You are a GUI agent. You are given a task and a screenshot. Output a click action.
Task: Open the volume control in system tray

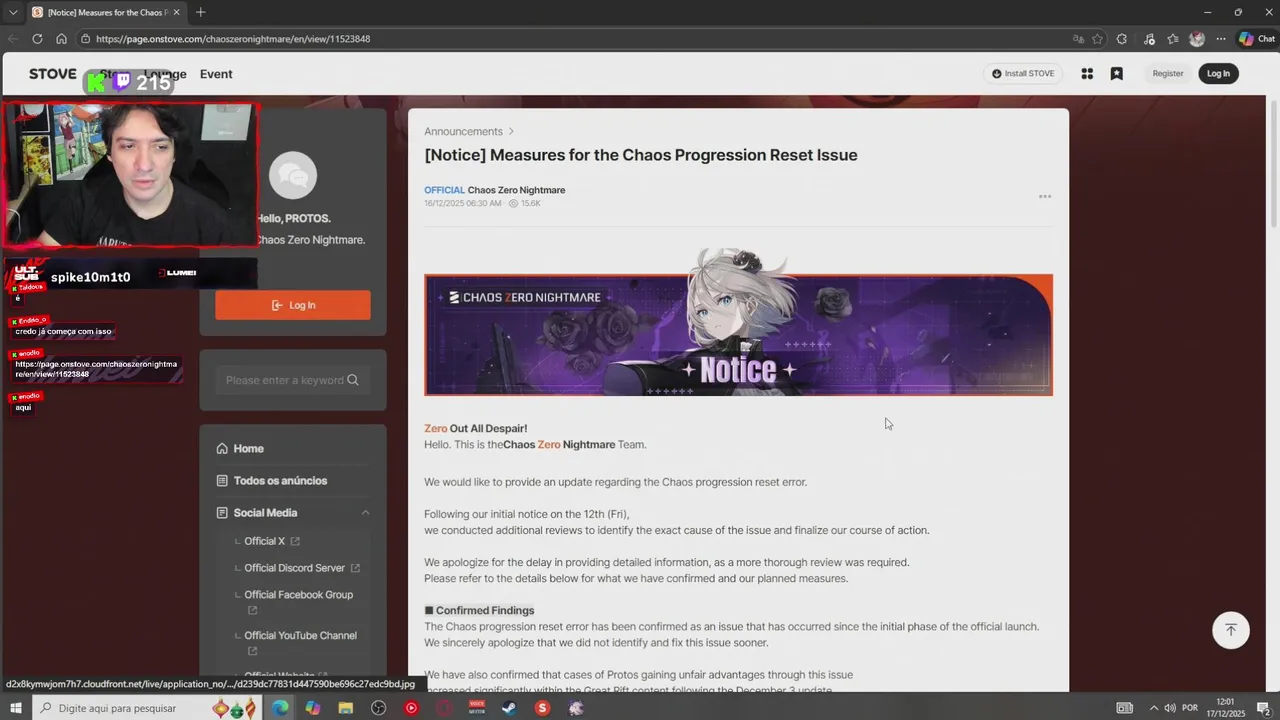tap(1169, 708)
